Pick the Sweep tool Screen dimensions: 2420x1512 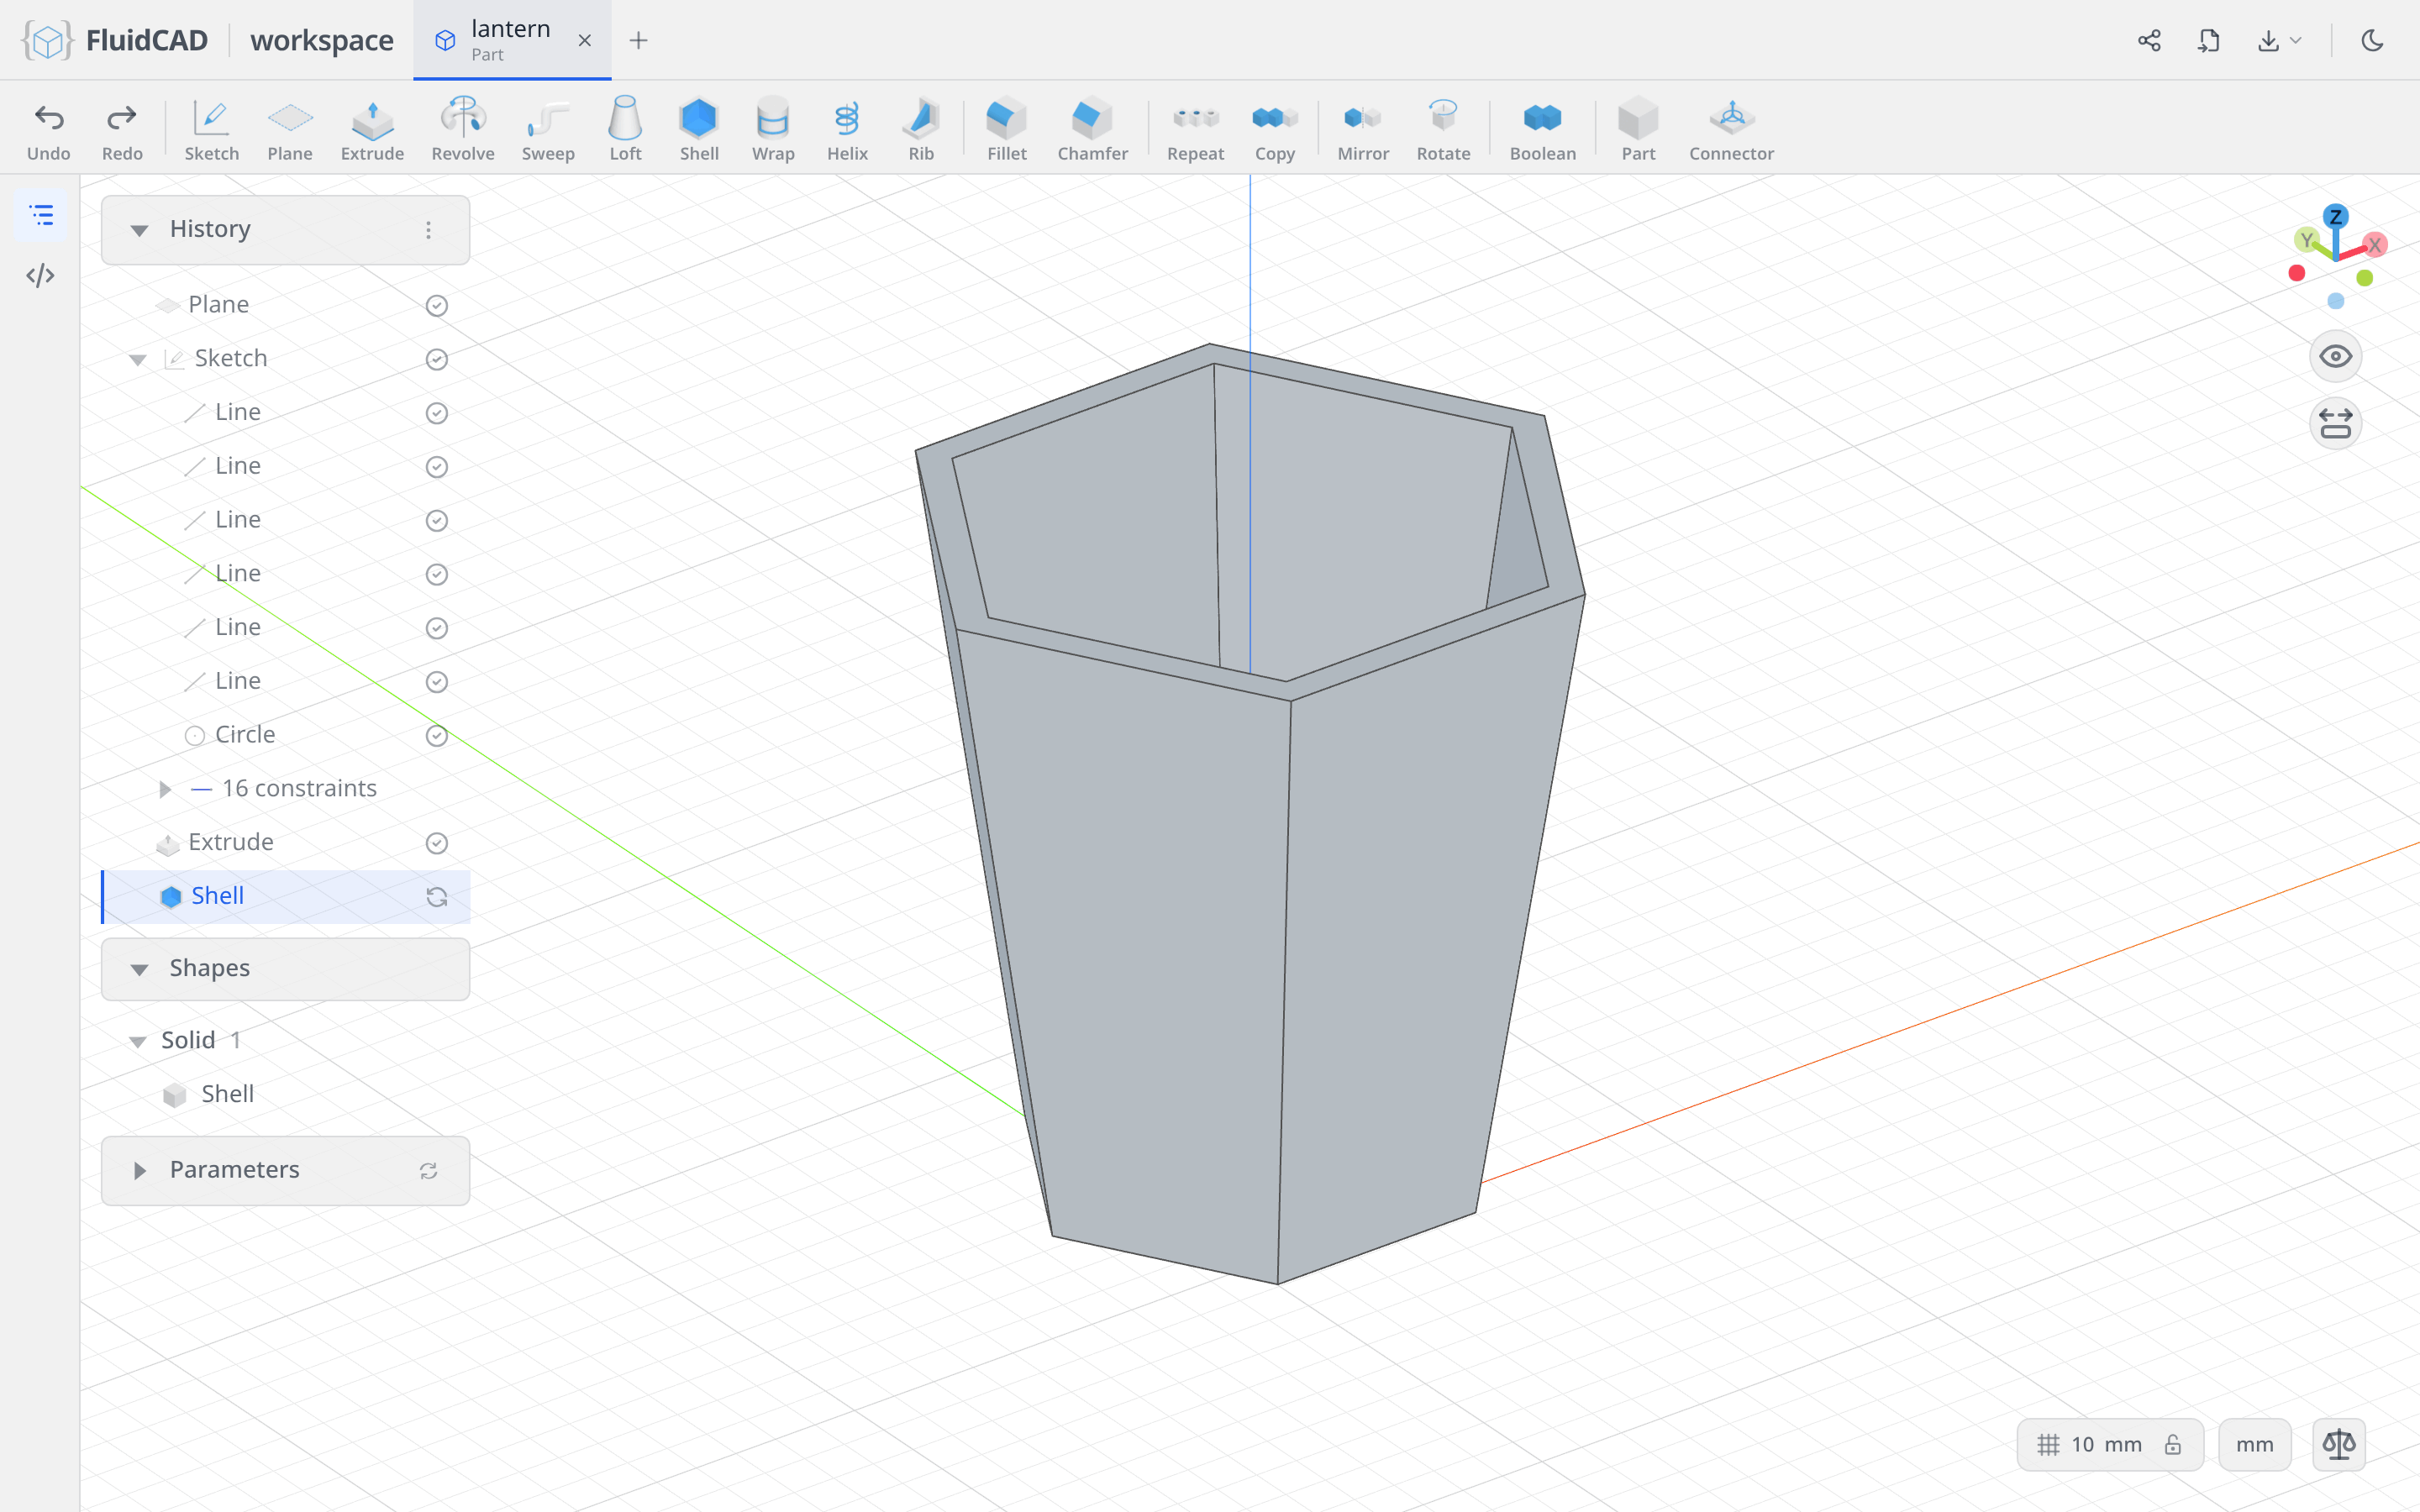pyautogui.click(x=548, y=129)
